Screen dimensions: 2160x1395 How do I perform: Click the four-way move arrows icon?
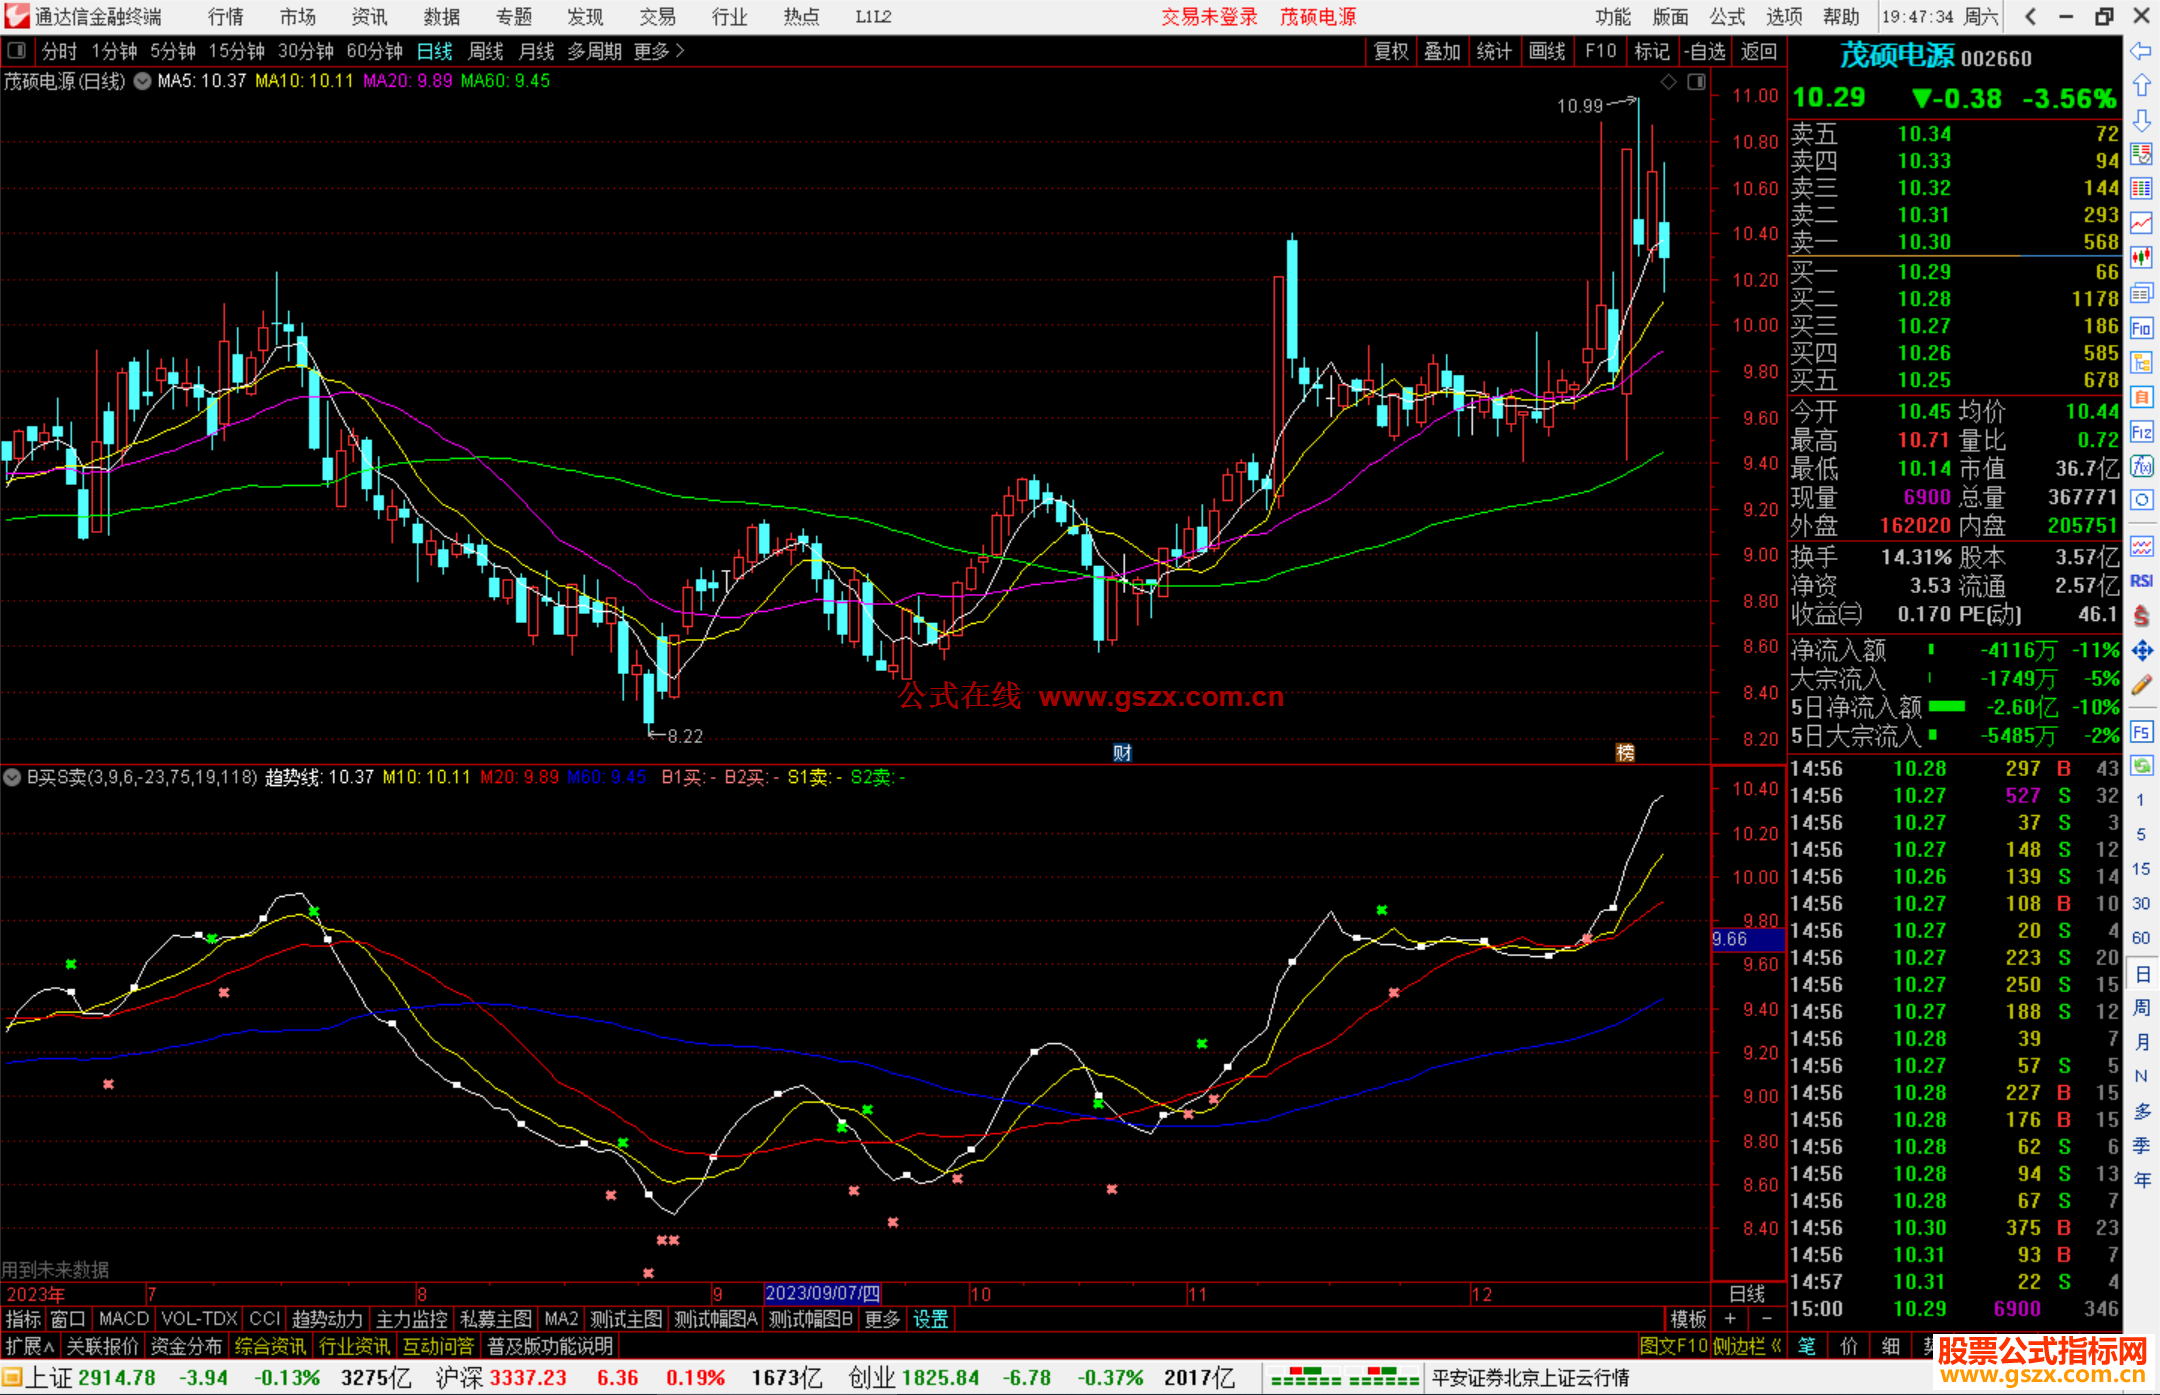click(x=2141, y=651)
